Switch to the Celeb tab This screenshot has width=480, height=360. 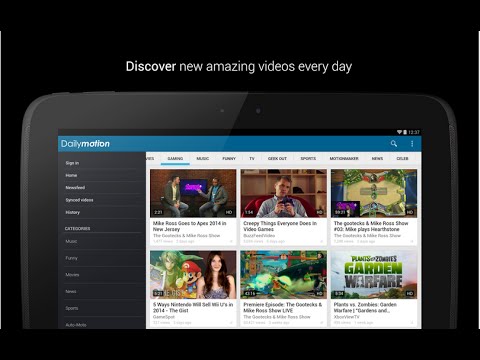coord(402,159)
